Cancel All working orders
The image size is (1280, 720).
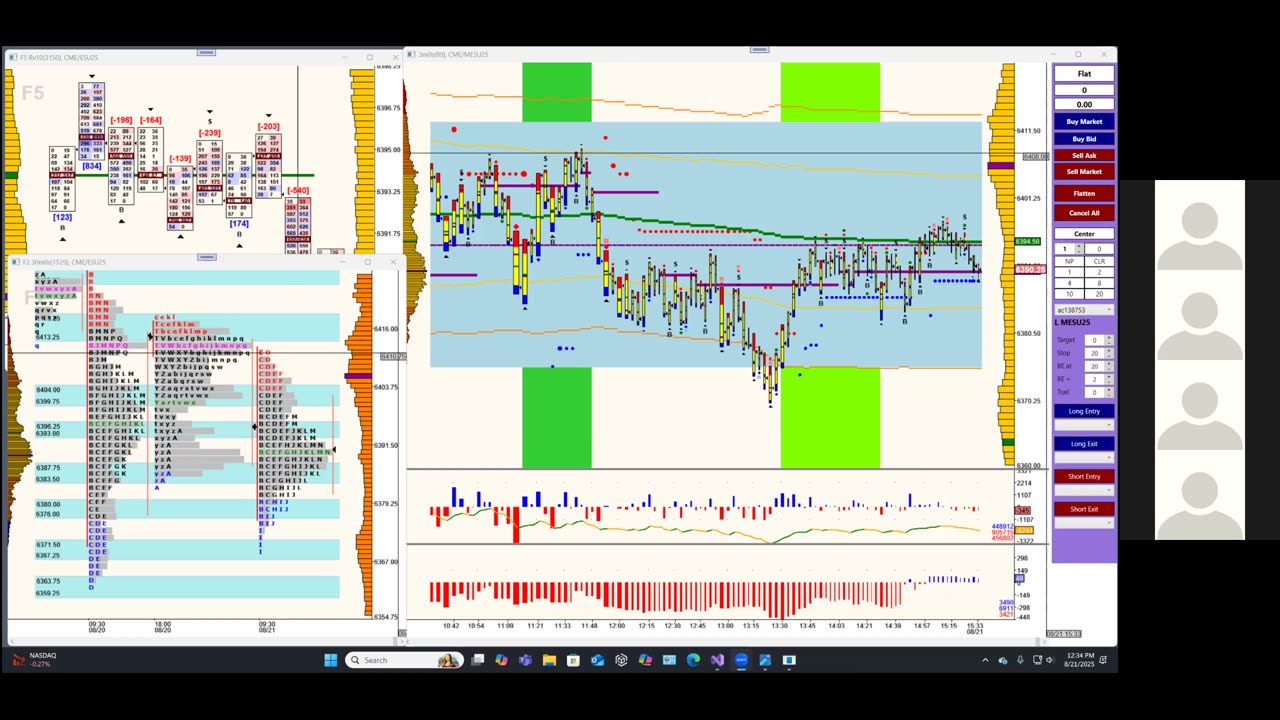[1084, 213]
